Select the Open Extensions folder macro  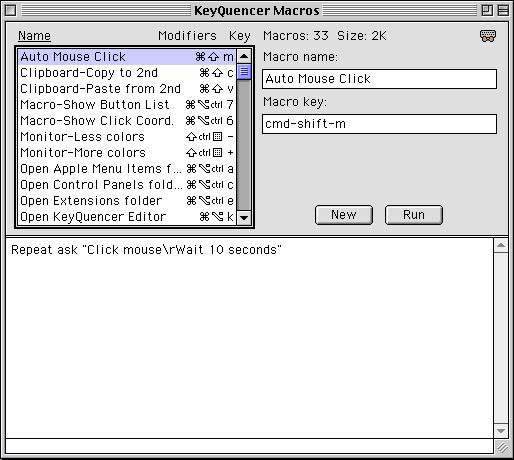point(127,201)
